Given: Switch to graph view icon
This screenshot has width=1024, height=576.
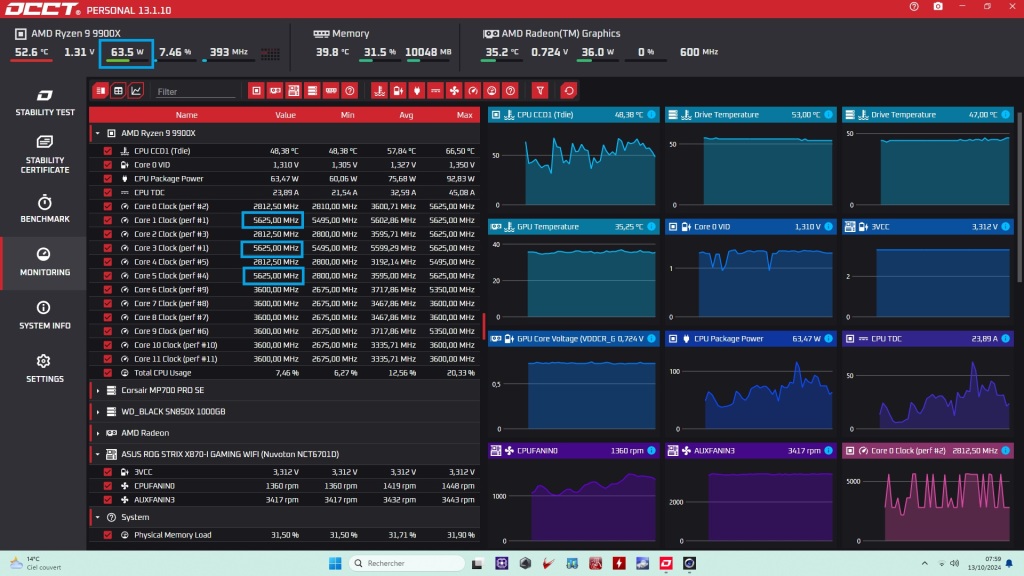Looking at the screenshot, I should pos(136,91).
